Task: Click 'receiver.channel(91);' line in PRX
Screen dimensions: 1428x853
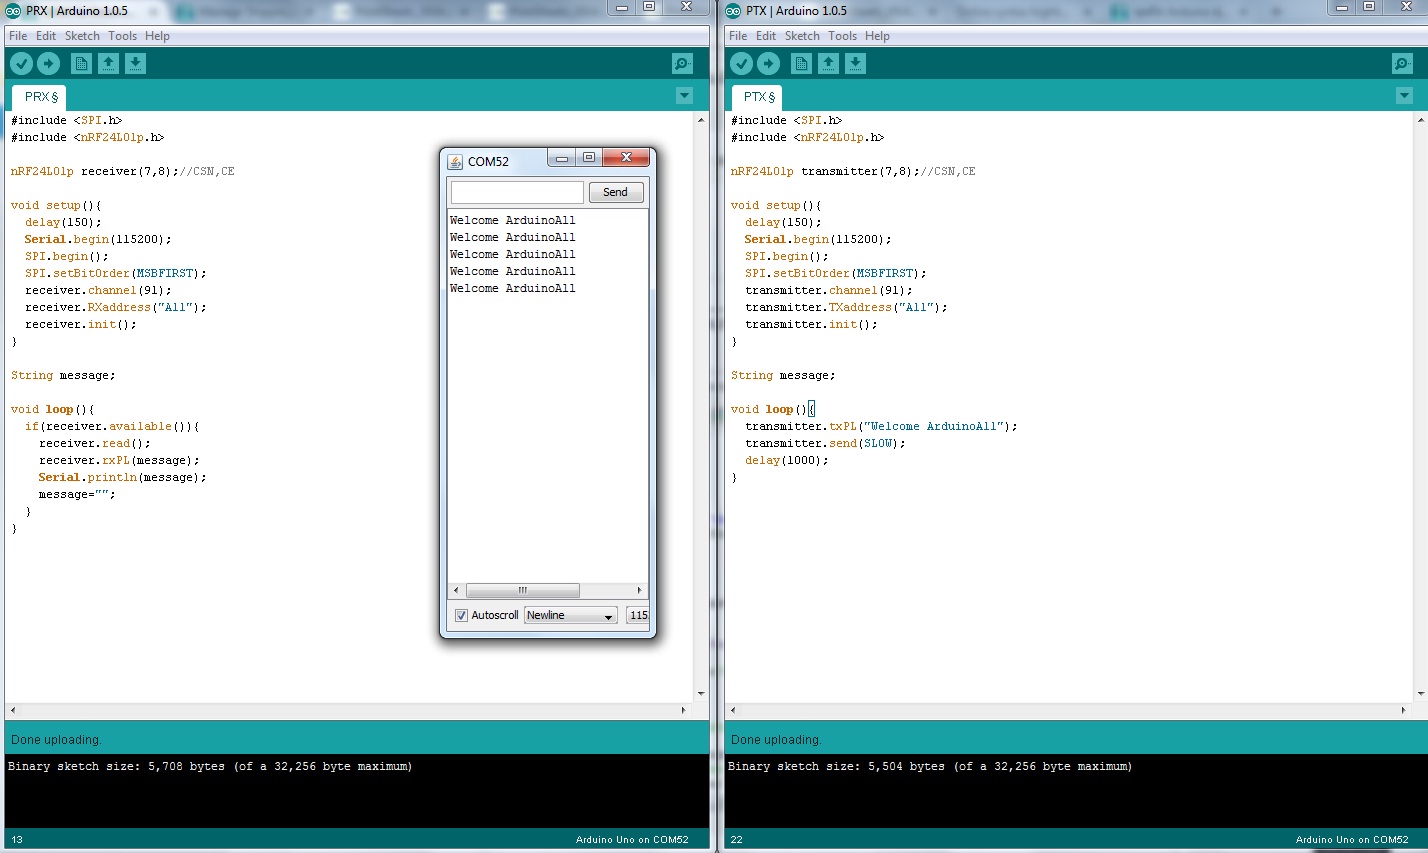Action: (x=98, y=290)
